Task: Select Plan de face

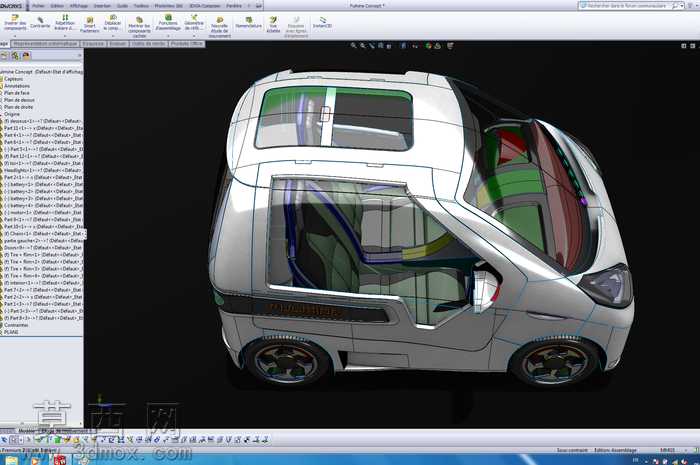Action: pyautogui.click(x=17, y=93)
